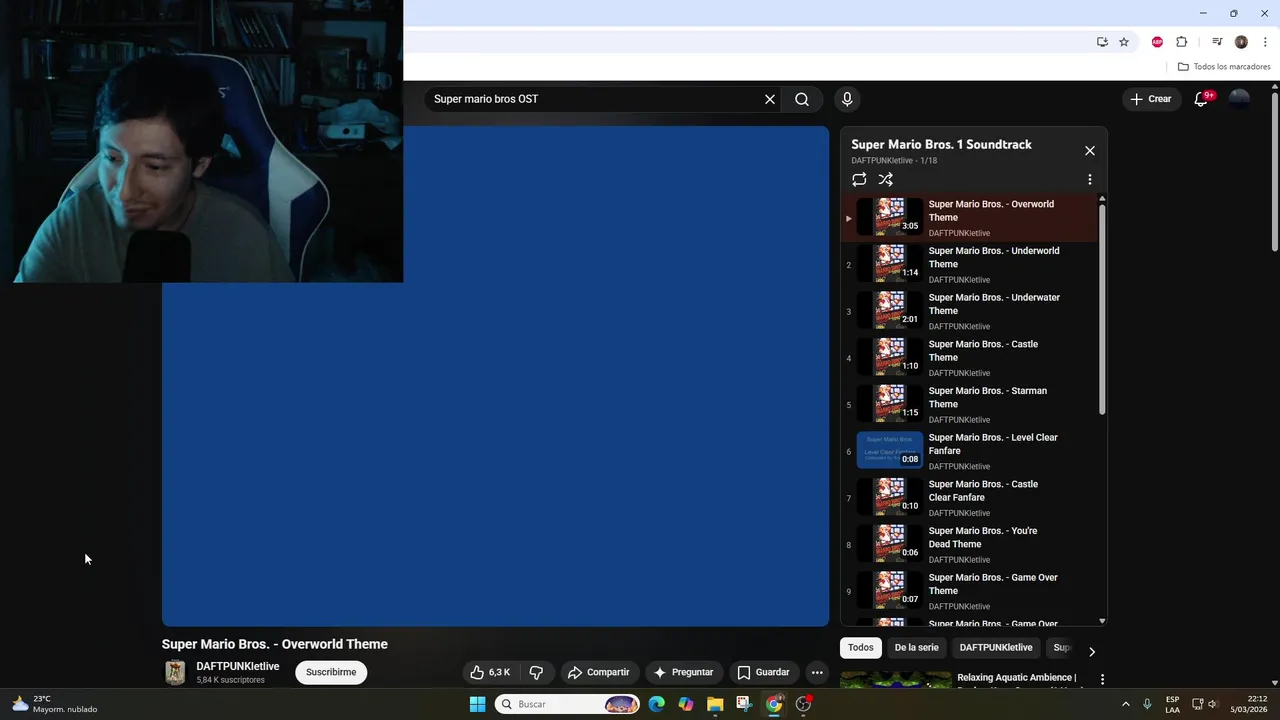The image size is (1280, 720).
Task: Open the YouTube notifications bell
Action: click(x=1202, y=99)
